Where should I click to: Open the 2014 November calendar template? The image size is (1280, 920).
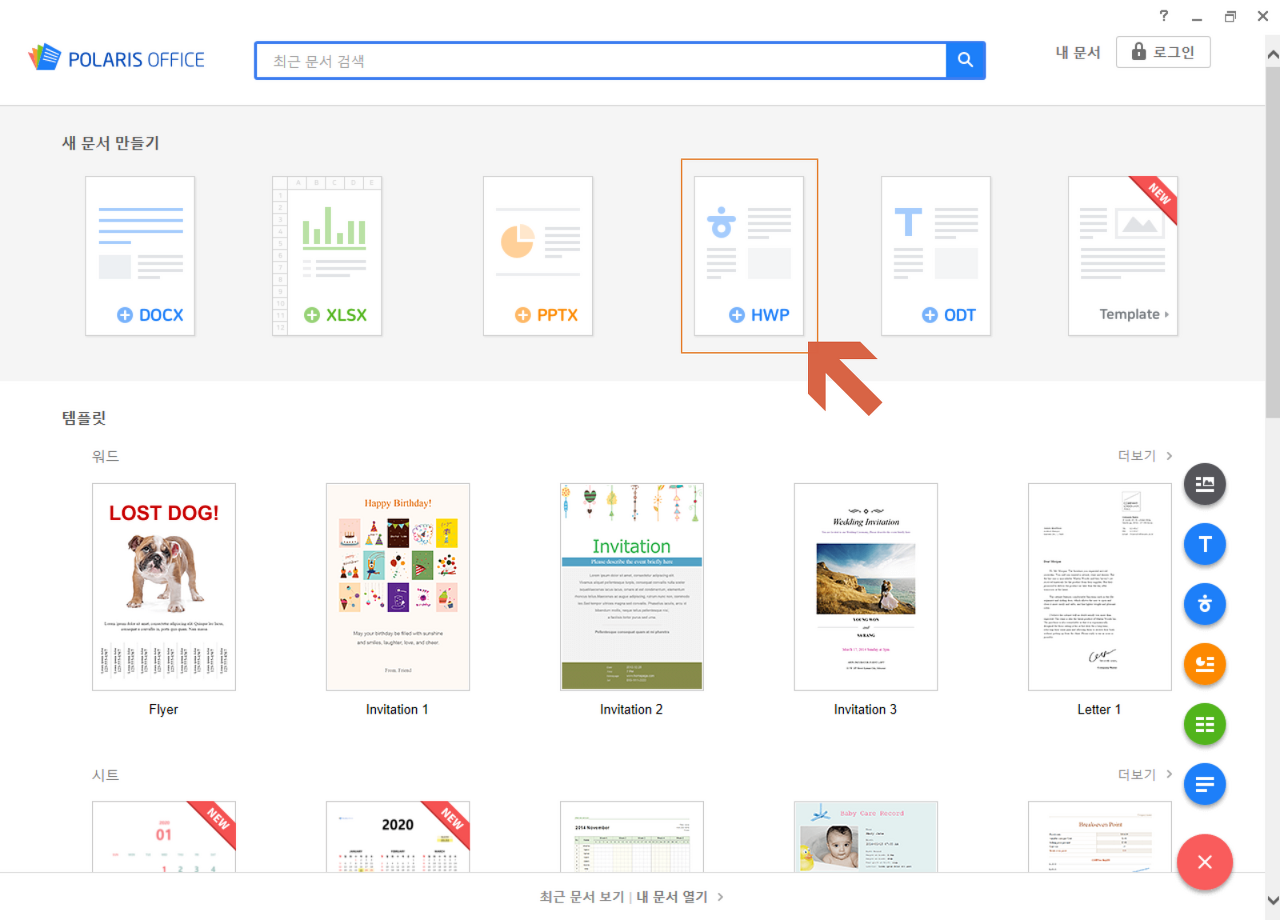point(632,837)
